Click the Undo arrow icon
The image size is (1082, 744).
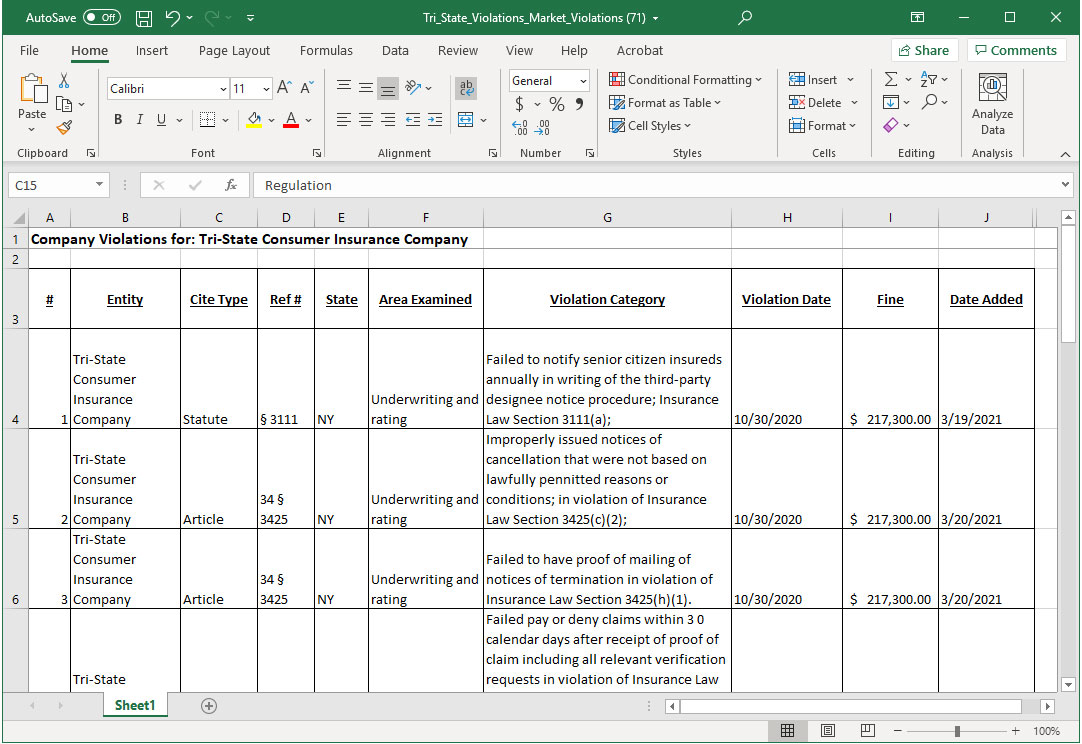[173, 18]
